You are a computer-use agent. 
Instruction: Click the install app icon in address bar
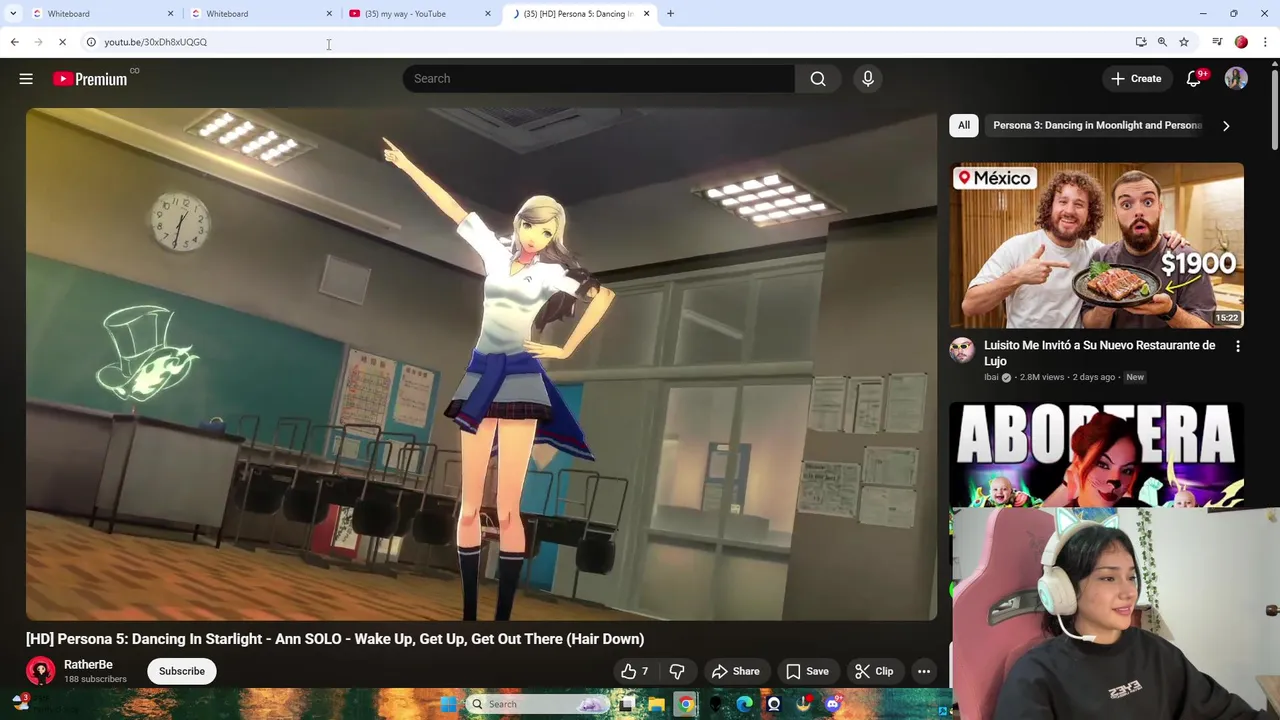[x=1141, y=42]
